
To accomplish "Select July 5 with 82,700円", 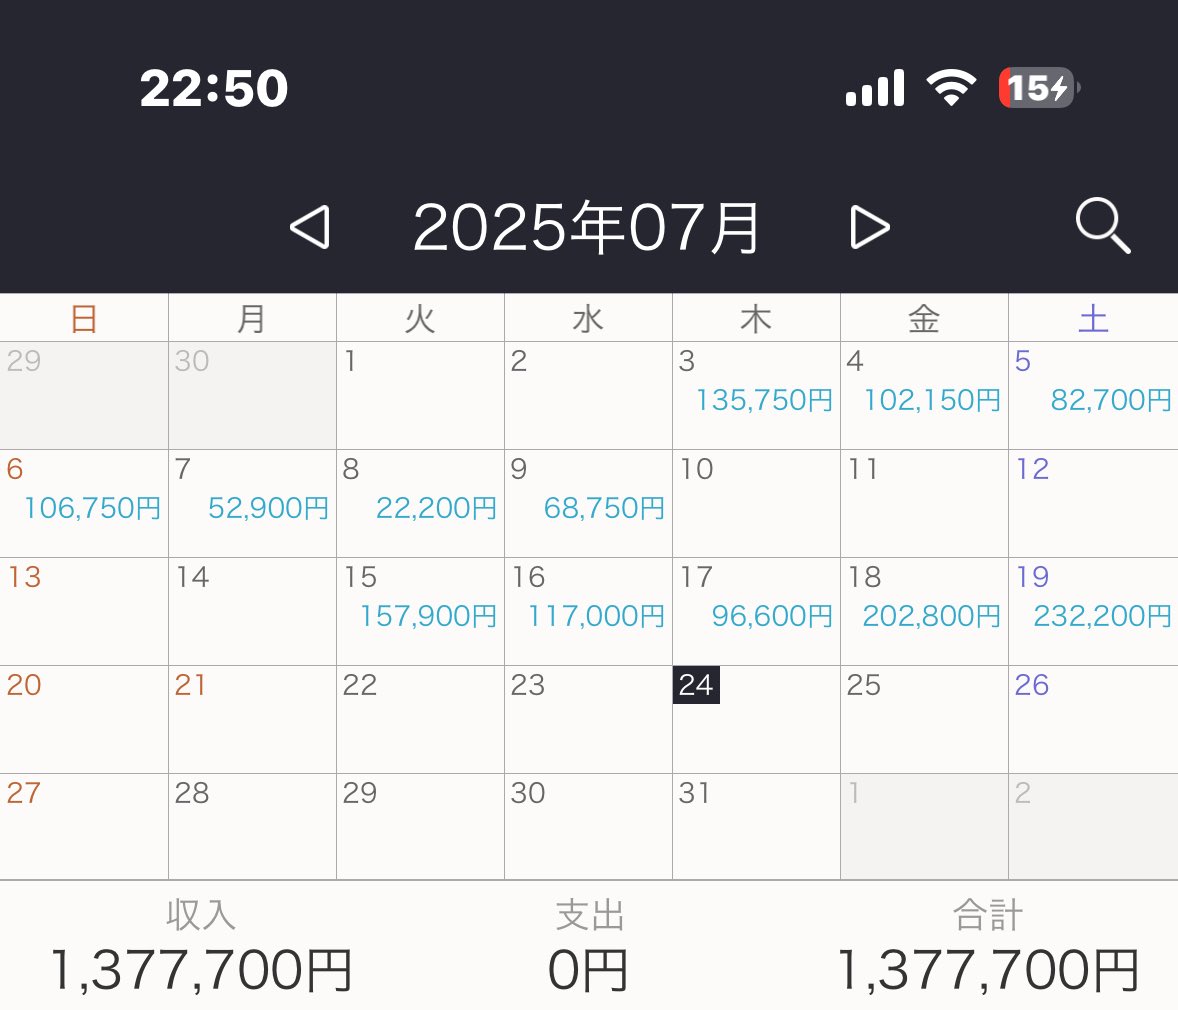I will [x=1093, y=395].
